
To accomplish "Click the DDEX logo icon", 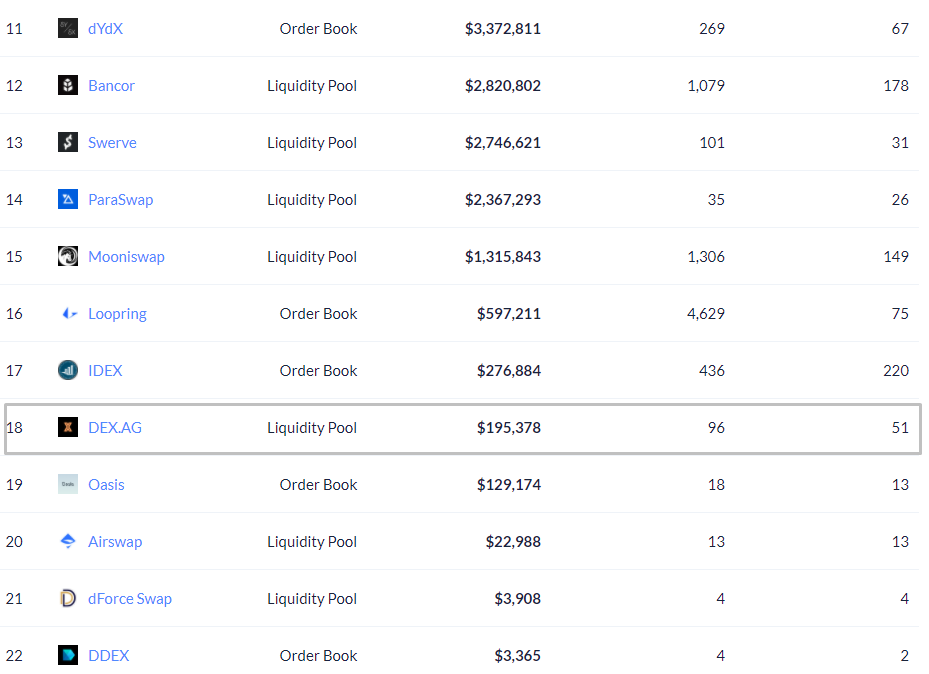I will 68,655.
